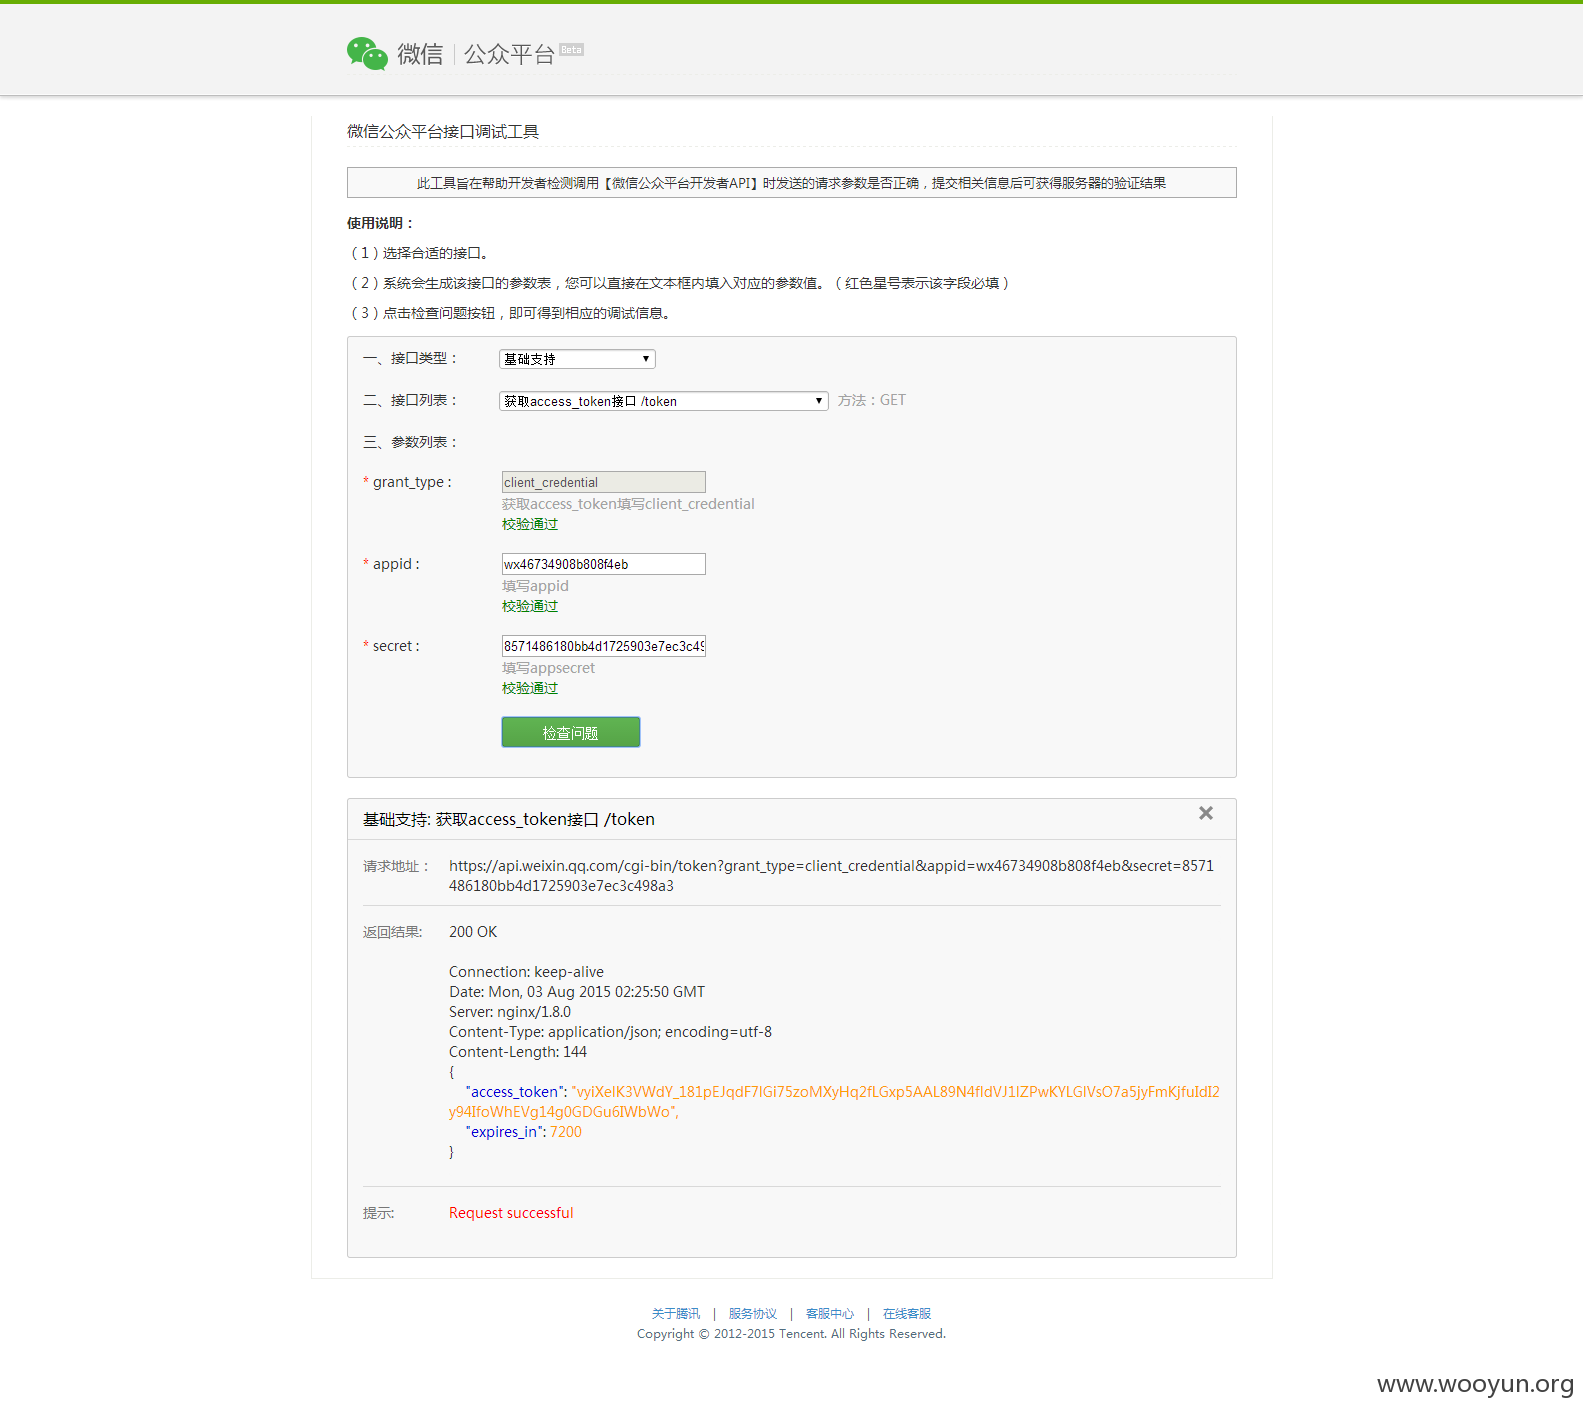Click the "200 OK" status text
This screenshot has height=1413, width=1583.
pos(473,932)
